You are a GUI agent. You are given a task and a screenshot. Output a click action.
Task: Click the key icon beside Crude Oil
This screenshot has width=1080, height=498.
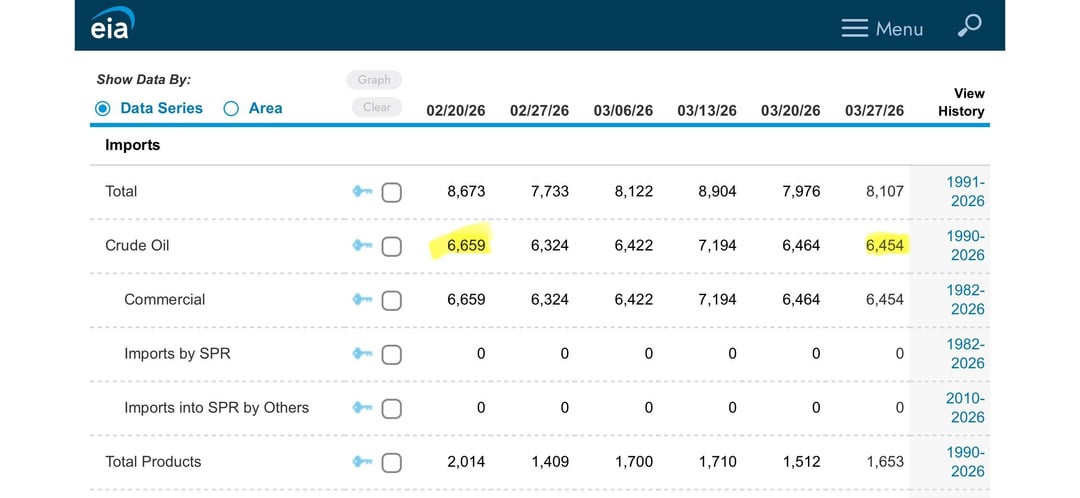pos(361,246)
